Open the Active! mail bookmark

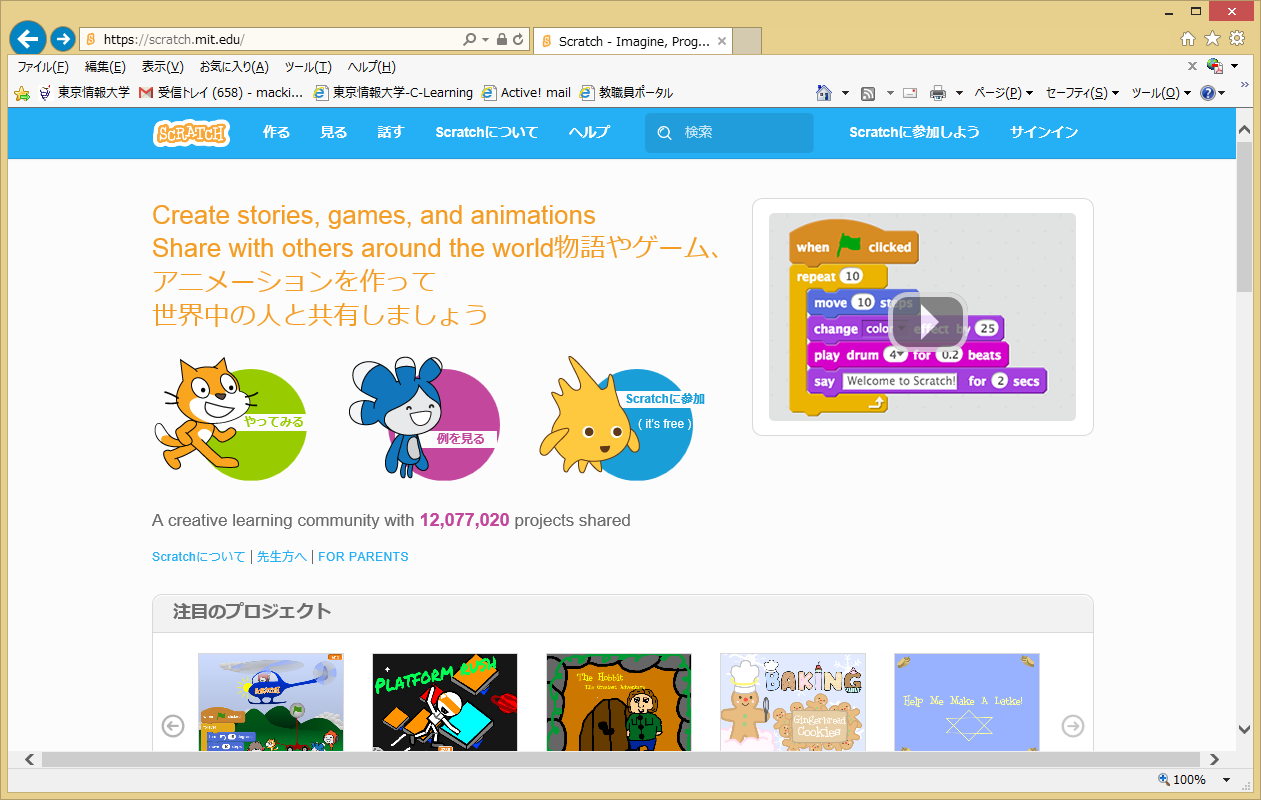pyautogui.click(x=526, y=93)
